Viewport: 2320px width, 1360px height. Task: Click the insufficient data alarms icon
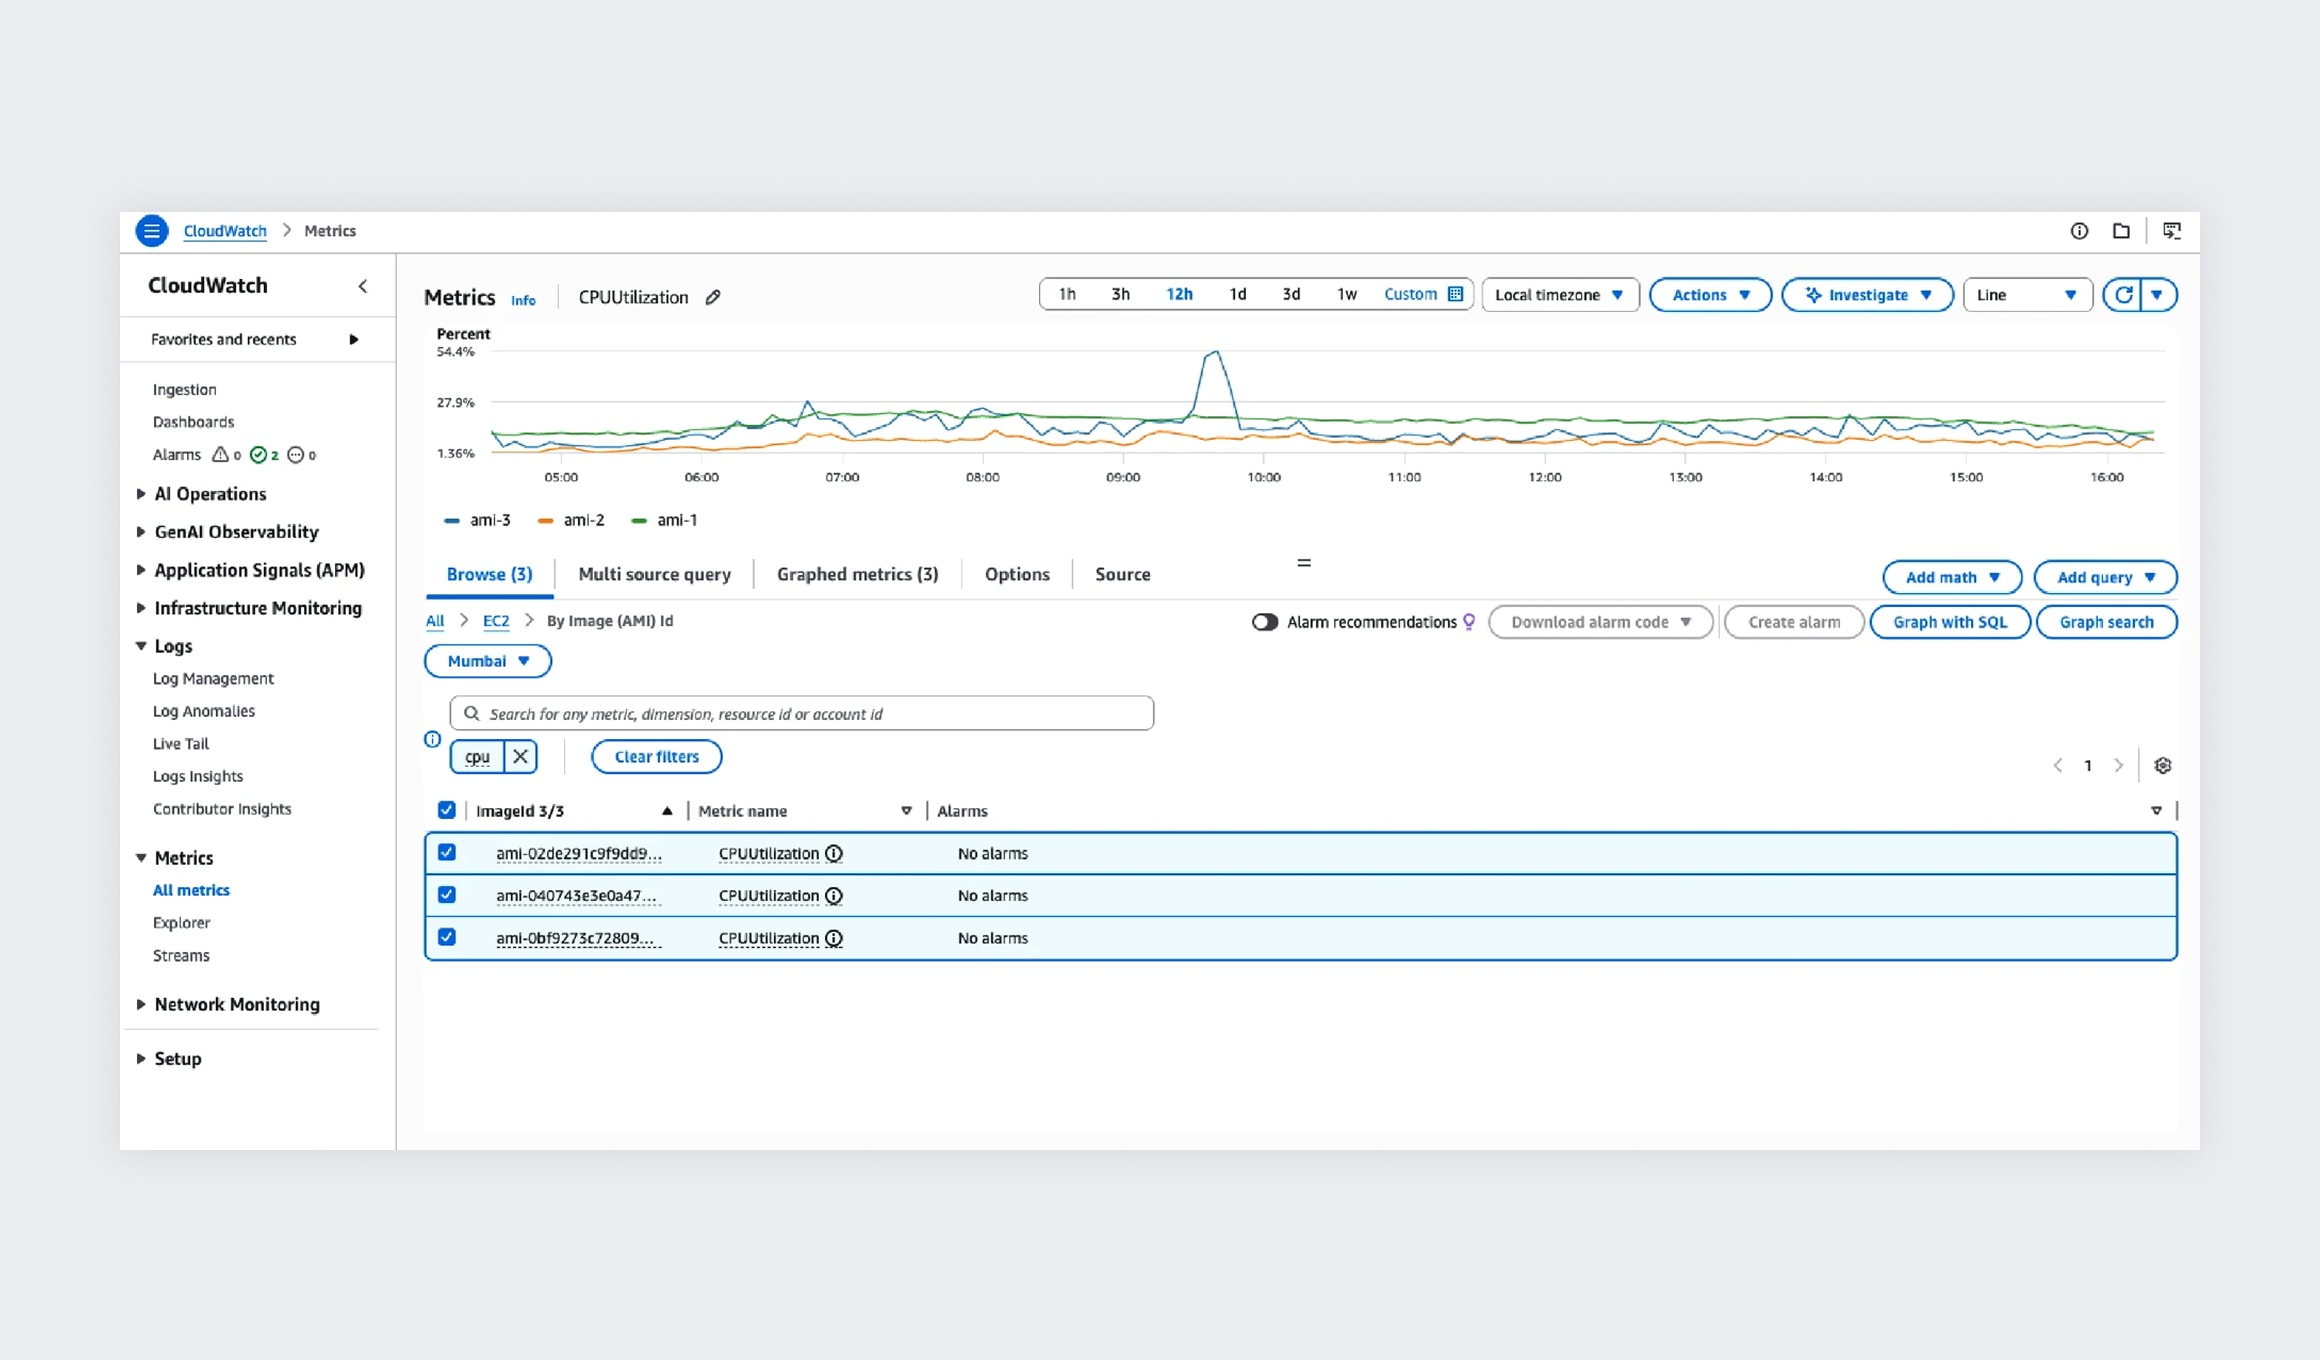(296, 455)
